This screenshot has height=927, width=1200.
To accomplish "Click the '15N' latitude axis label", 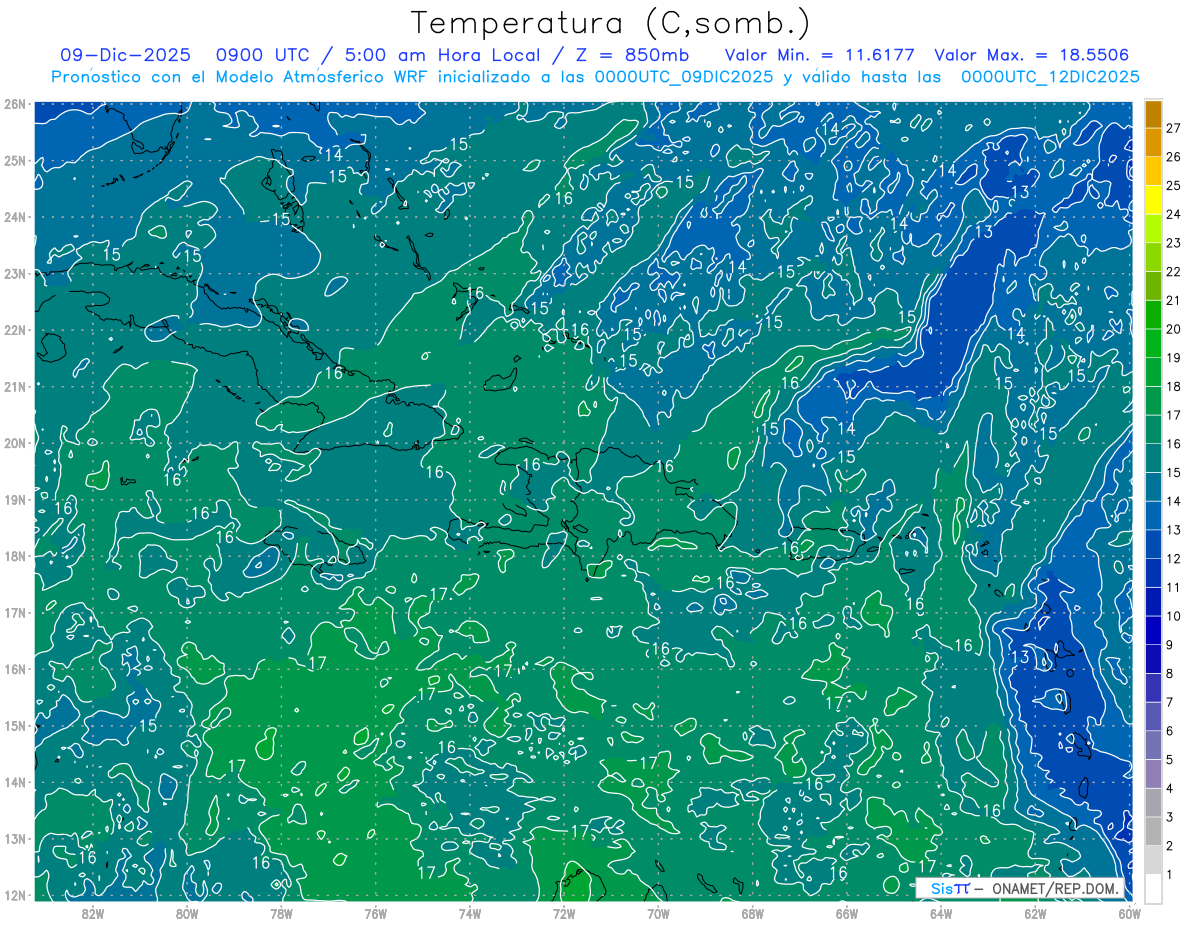I will (15, 725).
